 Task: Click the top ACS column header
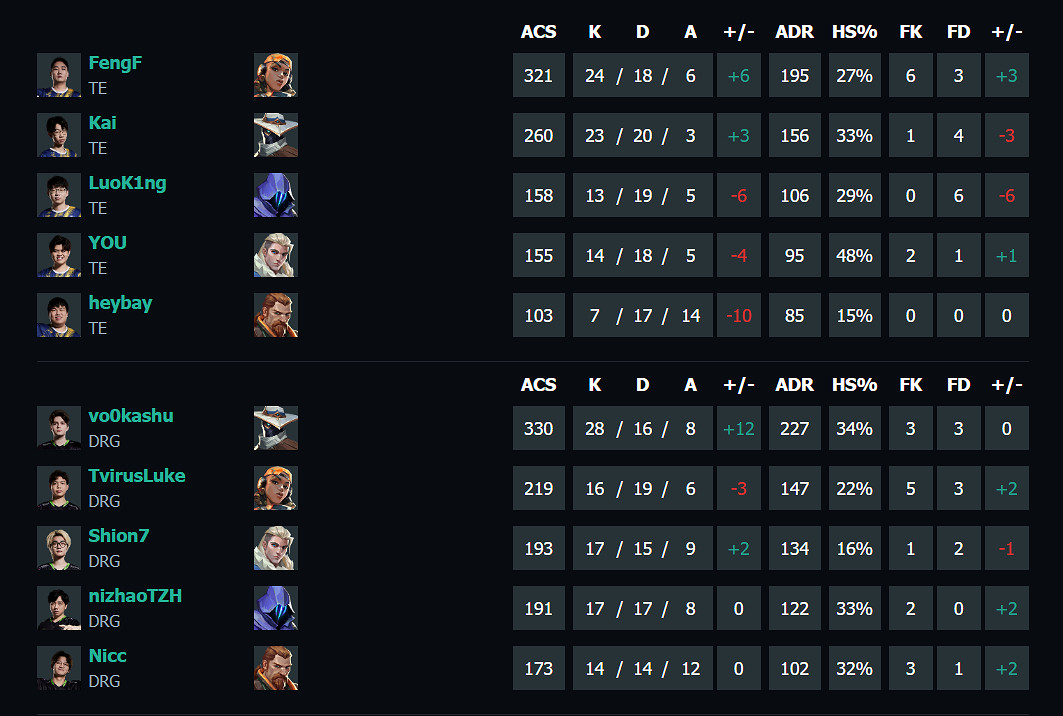(x=538, y=32)
